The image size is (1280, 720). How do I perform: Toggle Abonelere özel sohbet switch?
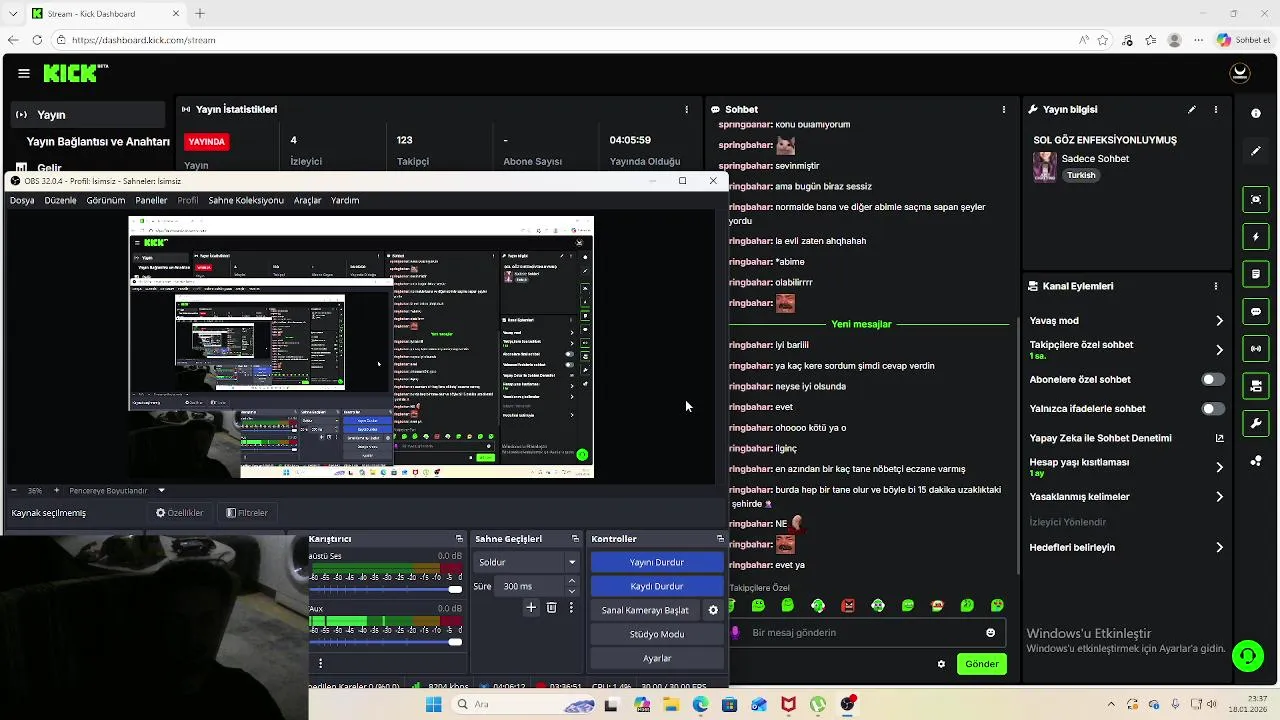pos(1212,380)
